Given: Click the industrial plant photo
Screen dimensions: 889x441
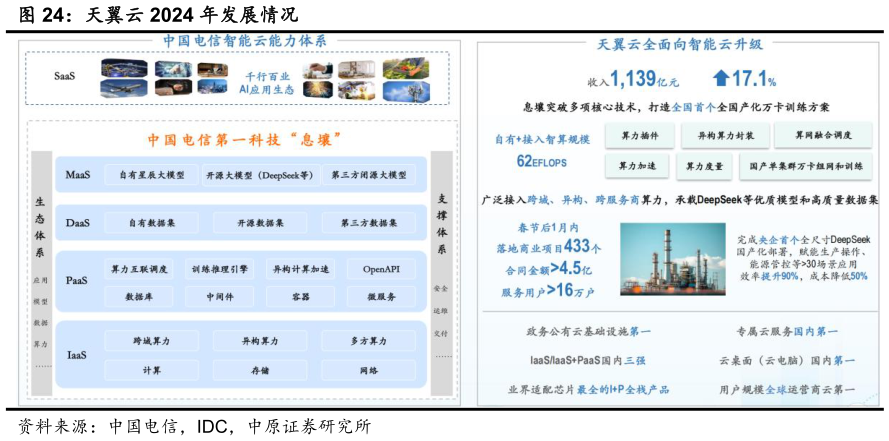Looking at the screenshot, I should click(673, 261).
